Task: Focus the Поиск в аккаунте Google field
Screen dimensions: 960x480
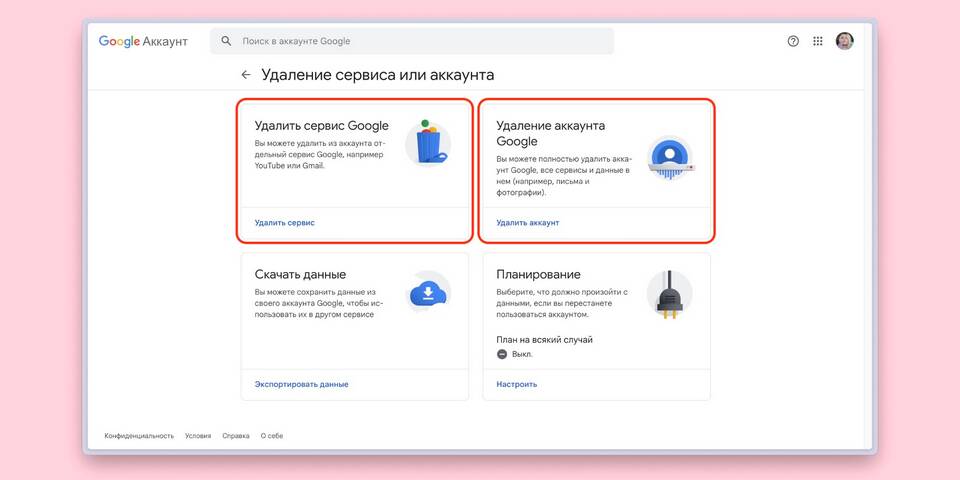Action: [420, 41]
